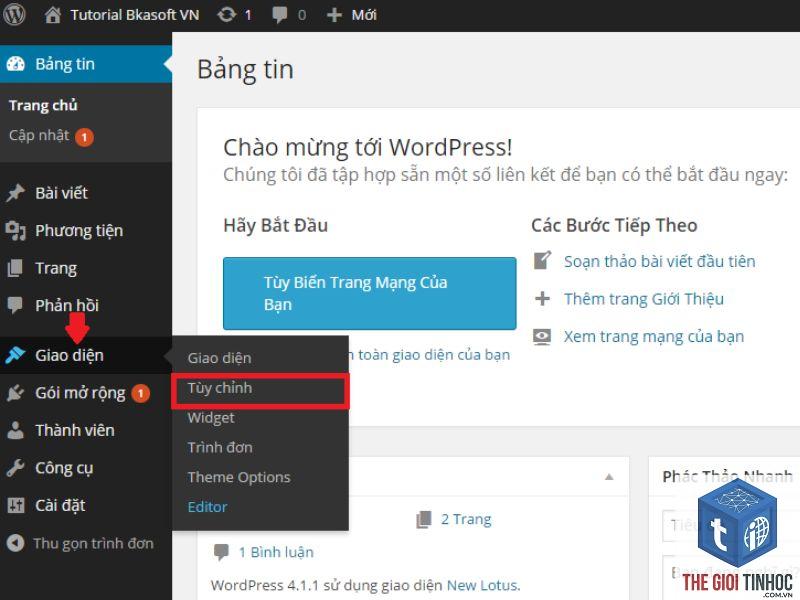Screen dimensions: 800x600
Task: Select Giao diện in the flyout submenu
Action: [x=219, y=358]
